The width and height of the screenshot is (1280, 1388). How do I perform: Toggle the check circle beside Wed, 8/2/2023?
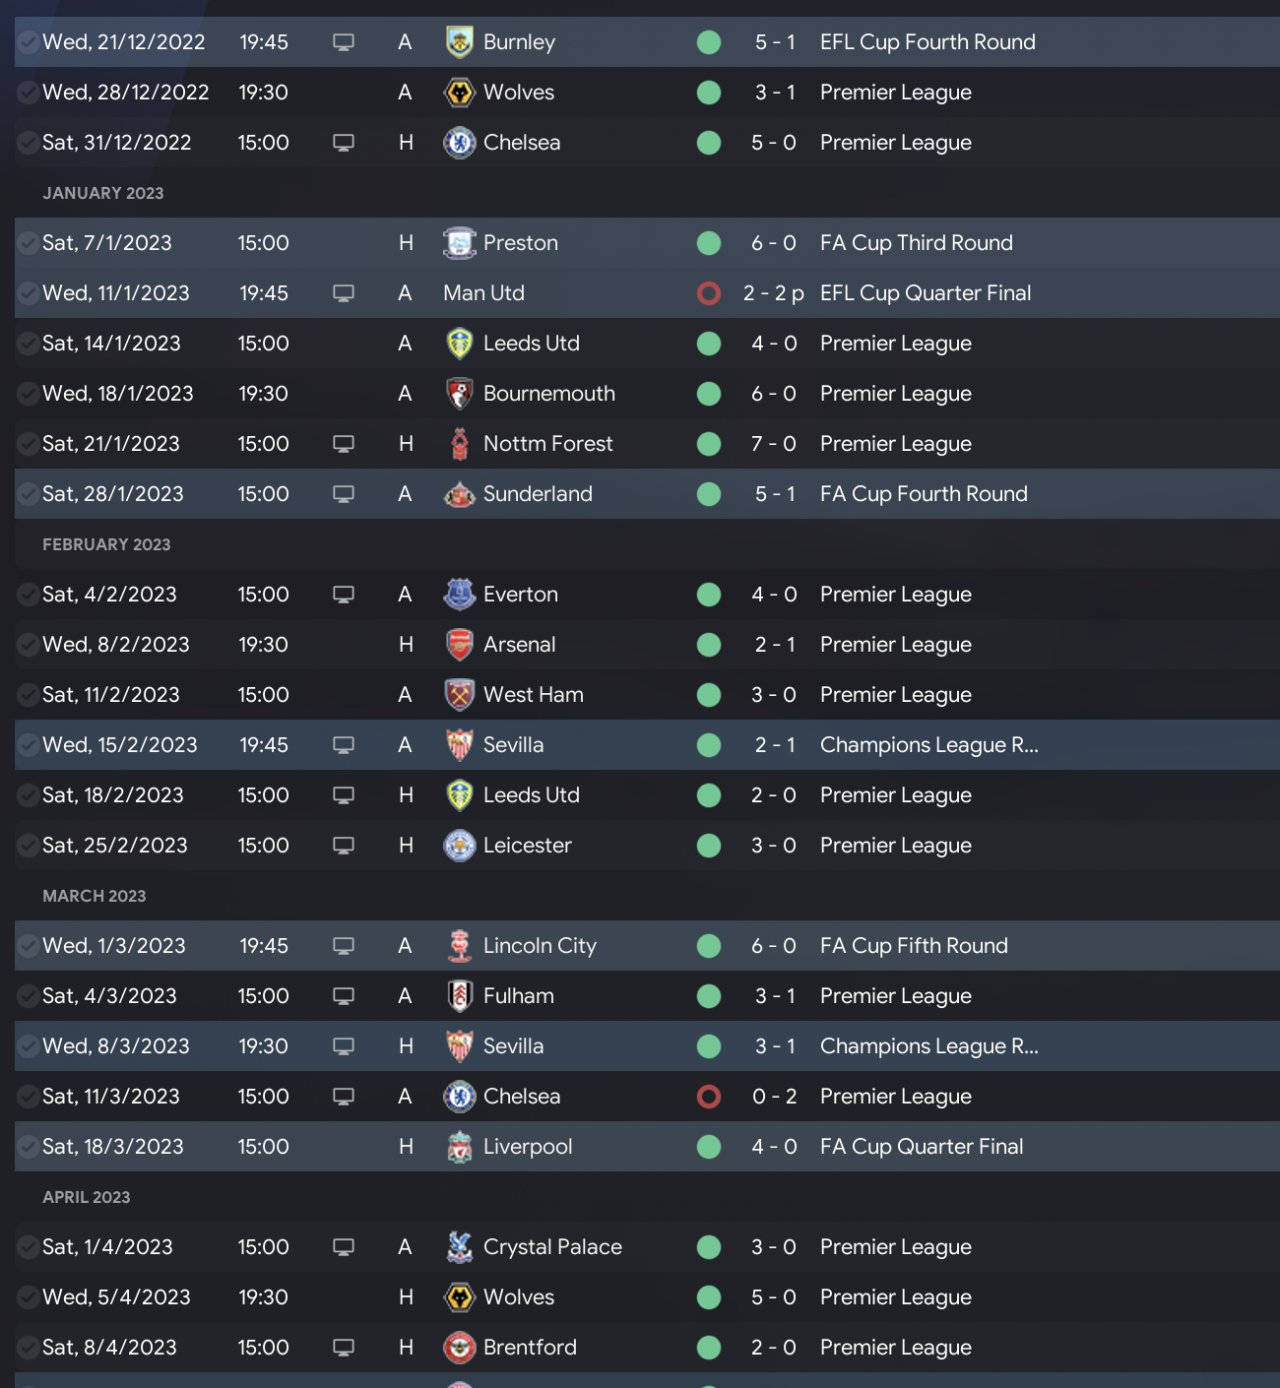[28, 645]
